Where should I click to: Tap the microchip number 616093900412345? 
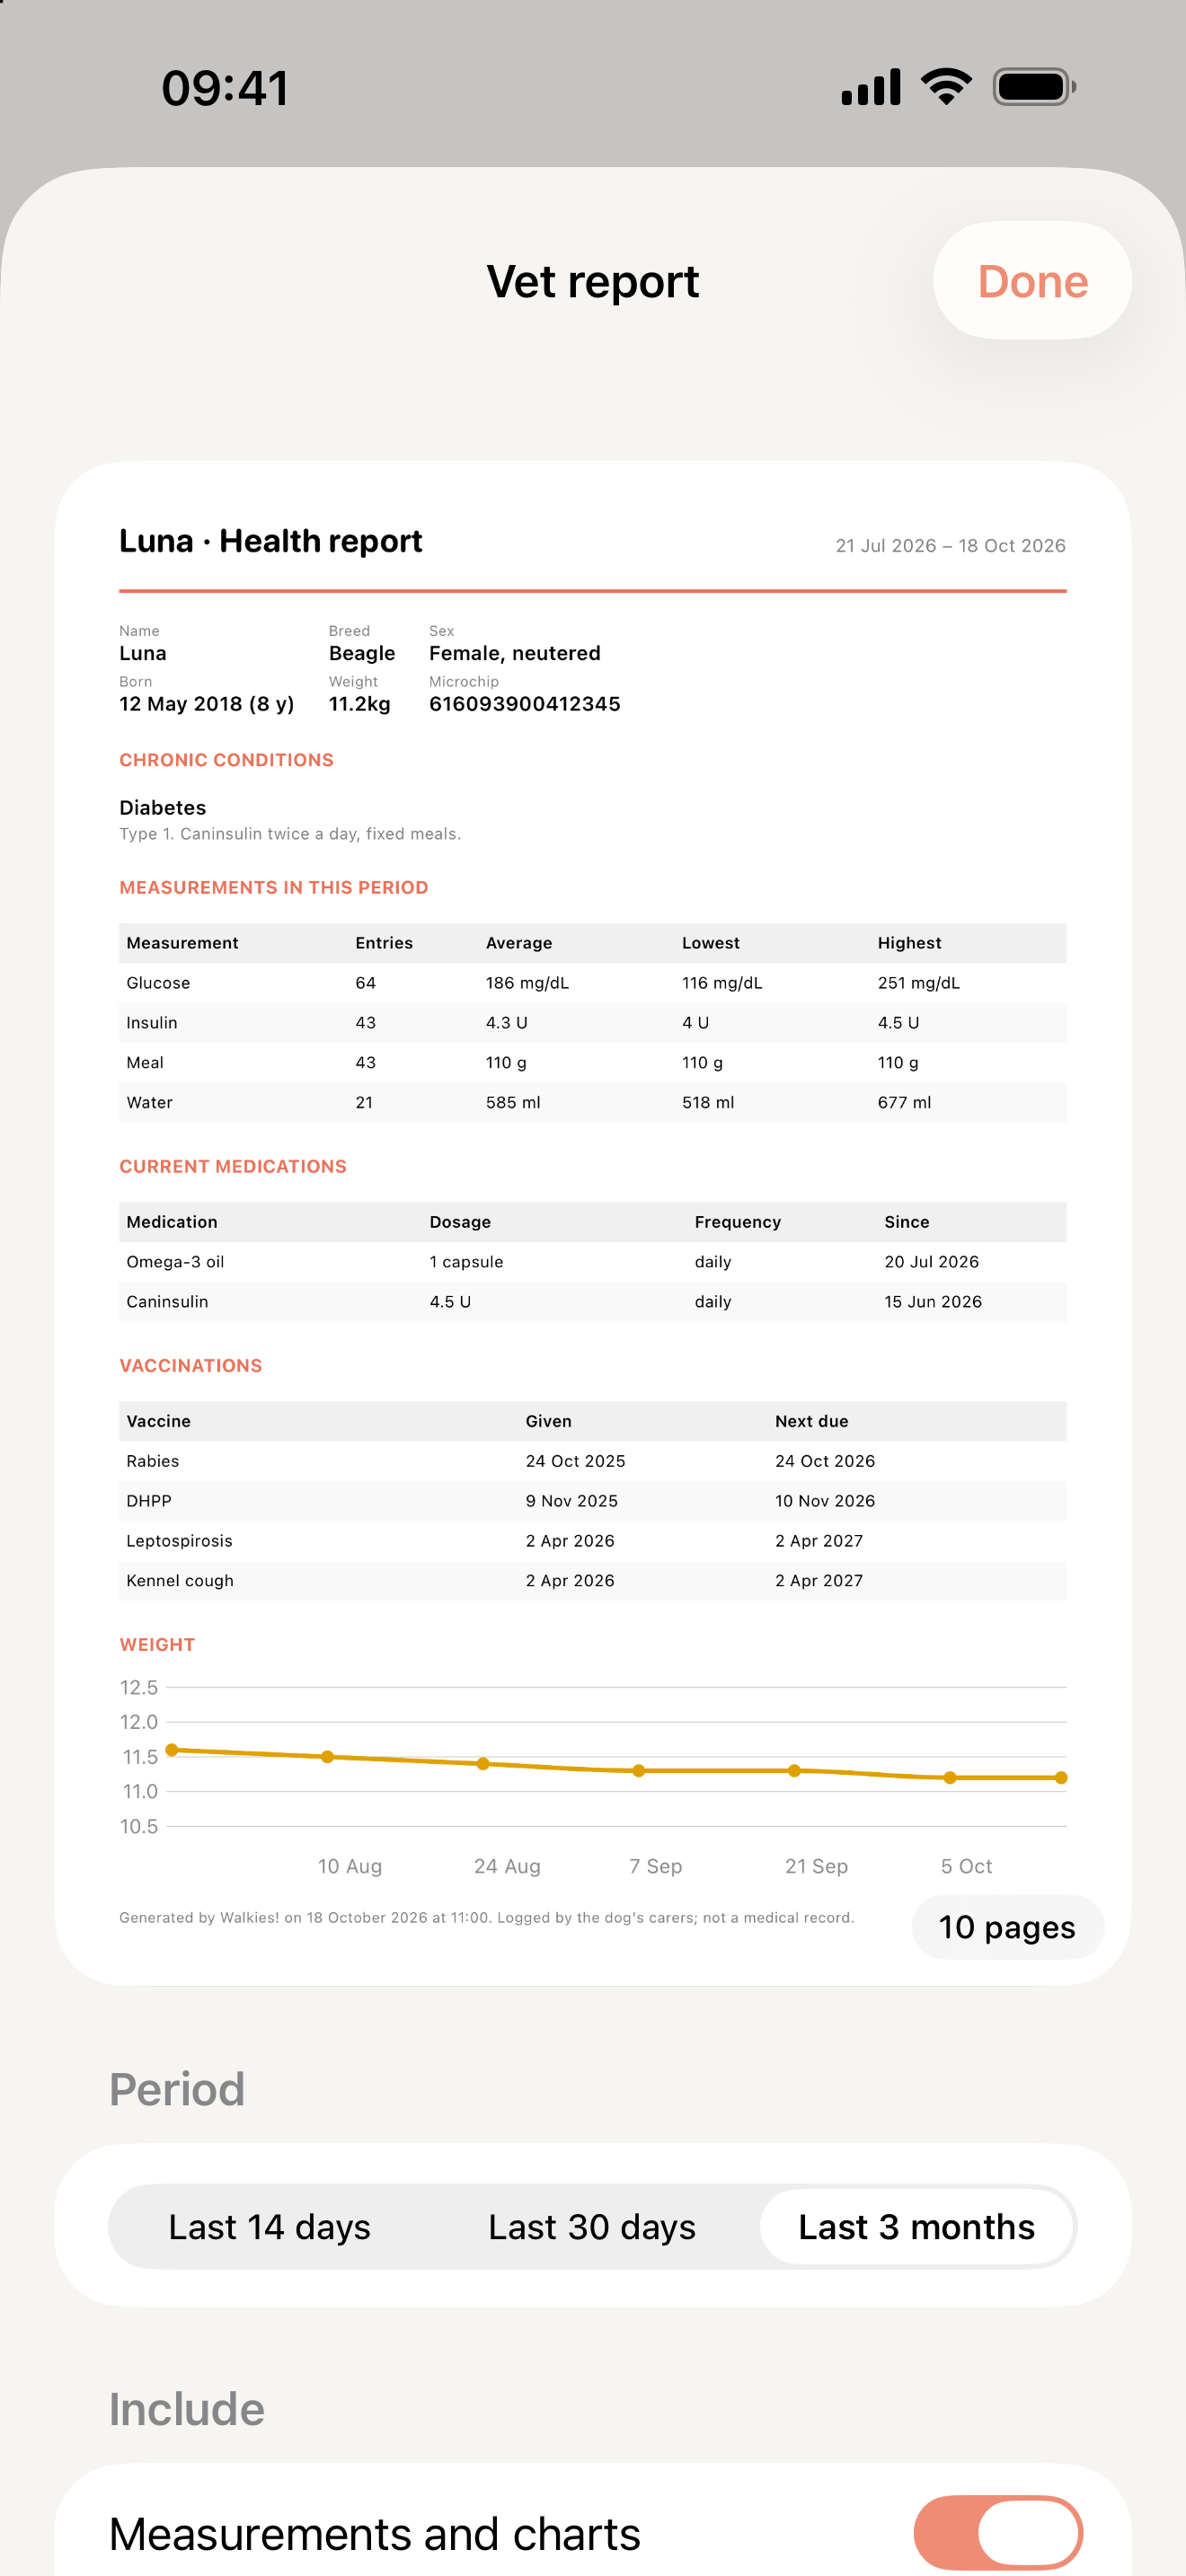tap(525, 704)
